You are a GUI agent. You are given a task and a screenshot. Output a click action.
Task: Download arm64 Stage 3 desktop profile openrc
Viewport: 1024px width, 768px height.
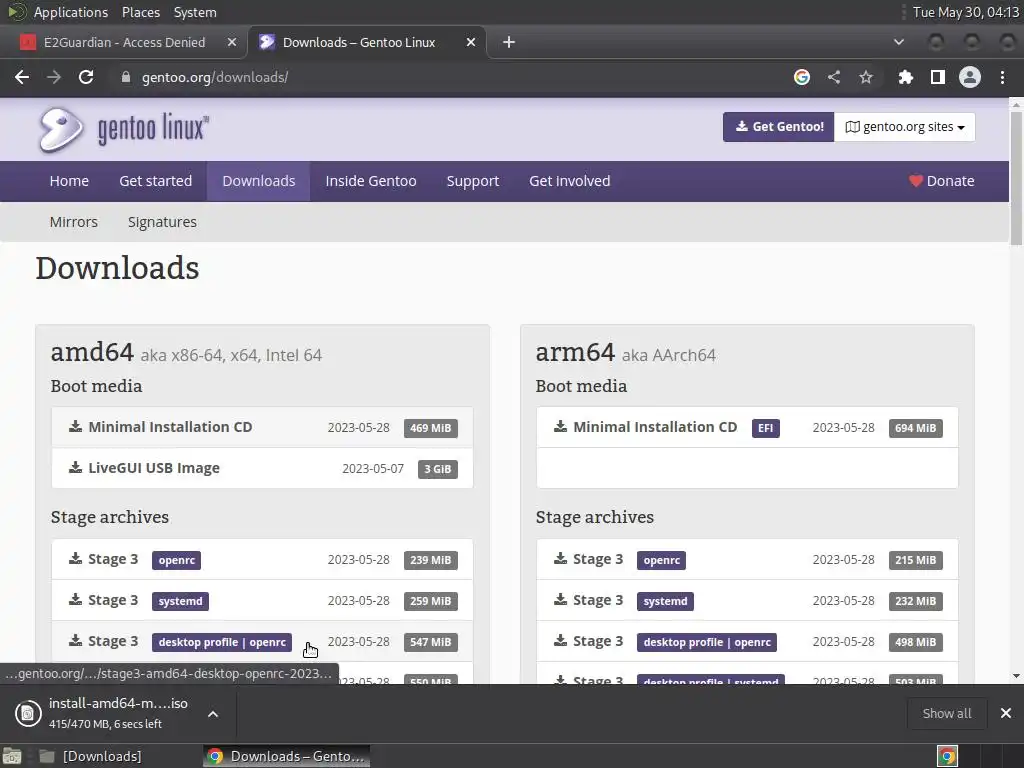[747, 641]
